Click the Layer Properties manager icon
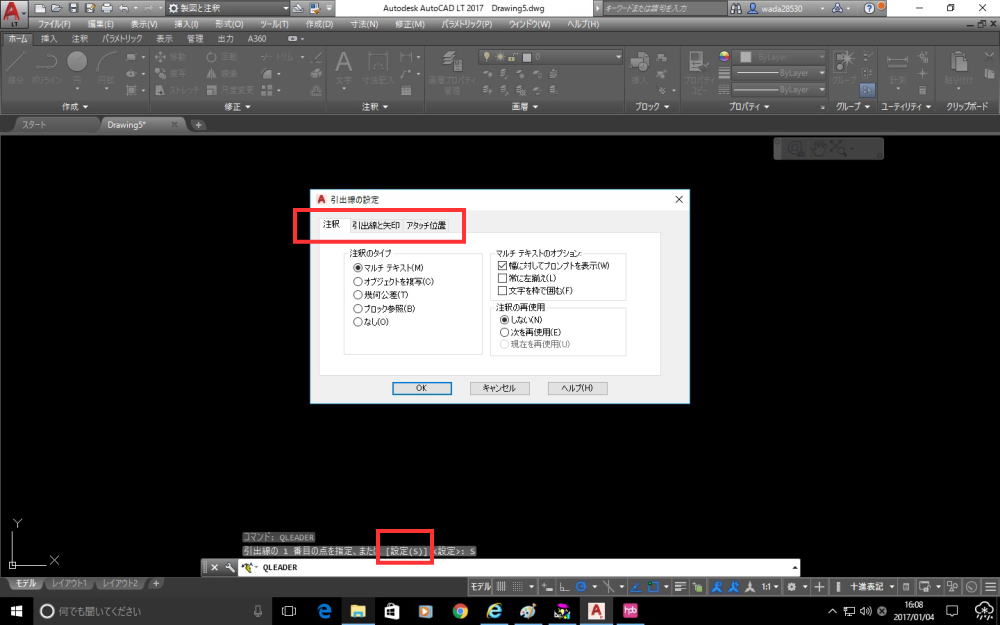Image resolution: width=1000 pixels, height=625 pixels. coord(453,61)
